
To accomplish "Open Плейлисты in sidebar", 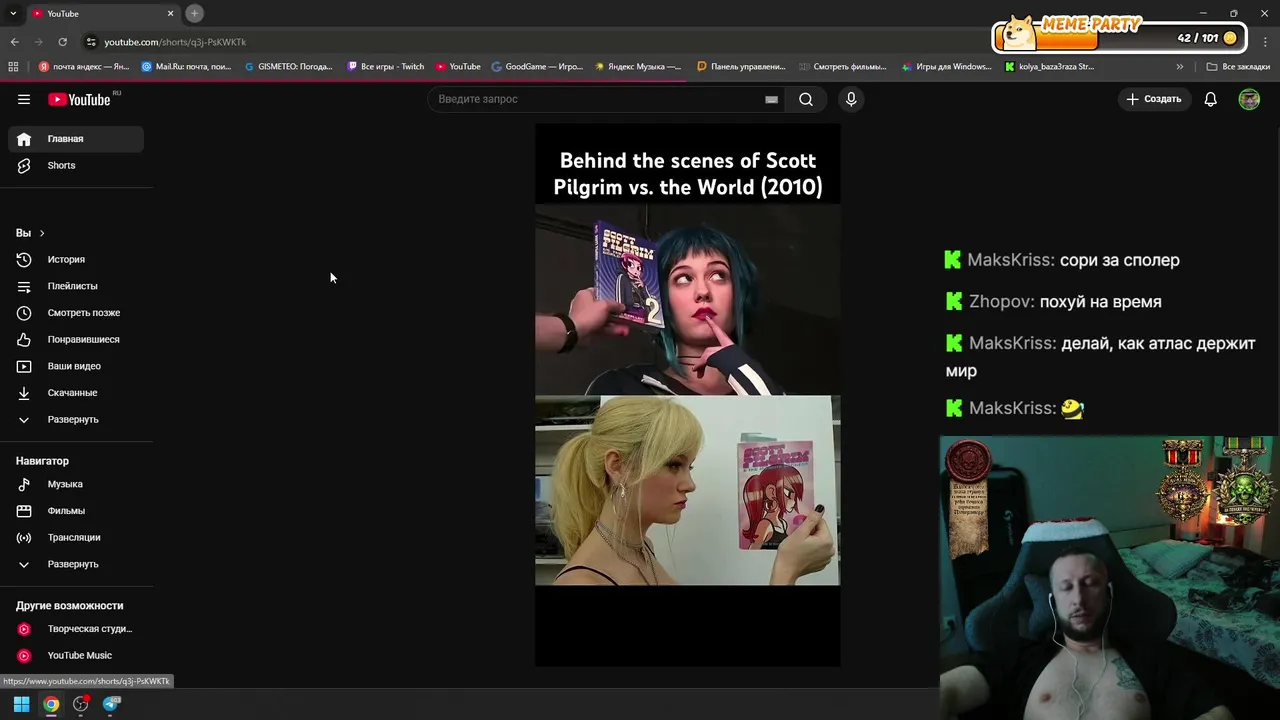I will (76, 286).
